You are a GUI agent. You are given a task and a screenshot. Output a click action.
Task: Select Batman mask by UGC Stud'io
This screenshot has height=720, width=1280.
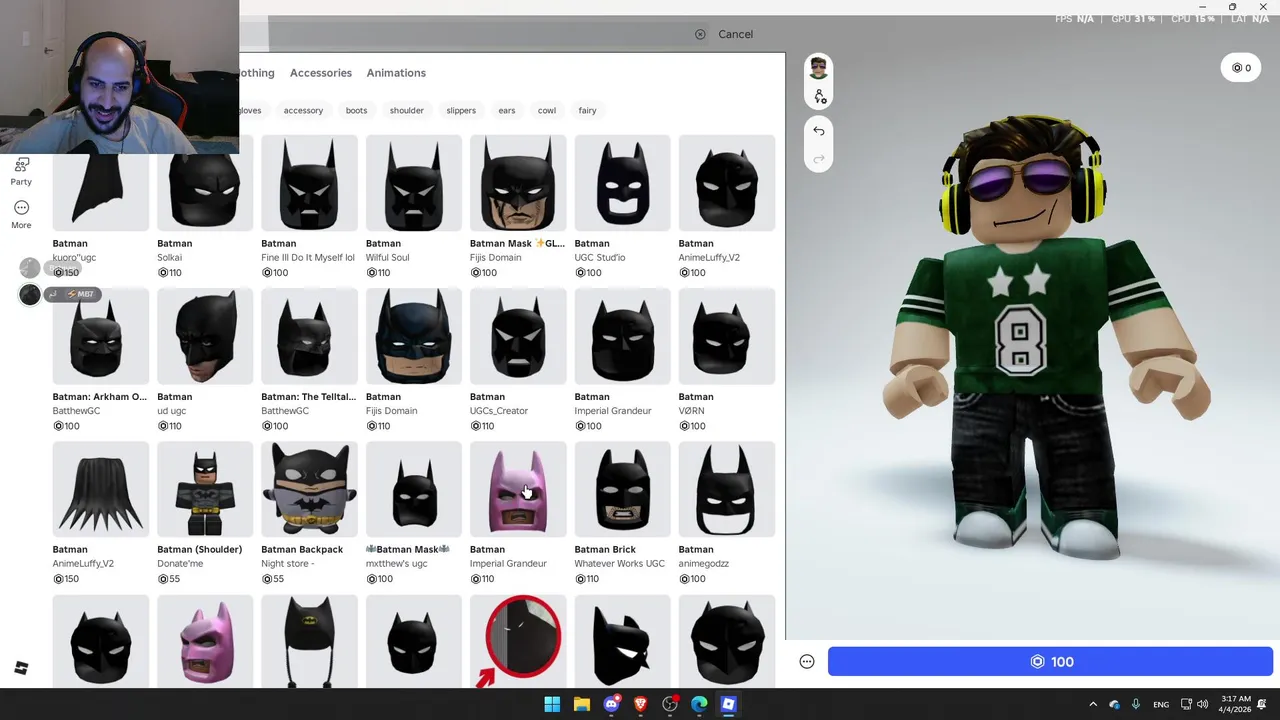coord(622,184)
